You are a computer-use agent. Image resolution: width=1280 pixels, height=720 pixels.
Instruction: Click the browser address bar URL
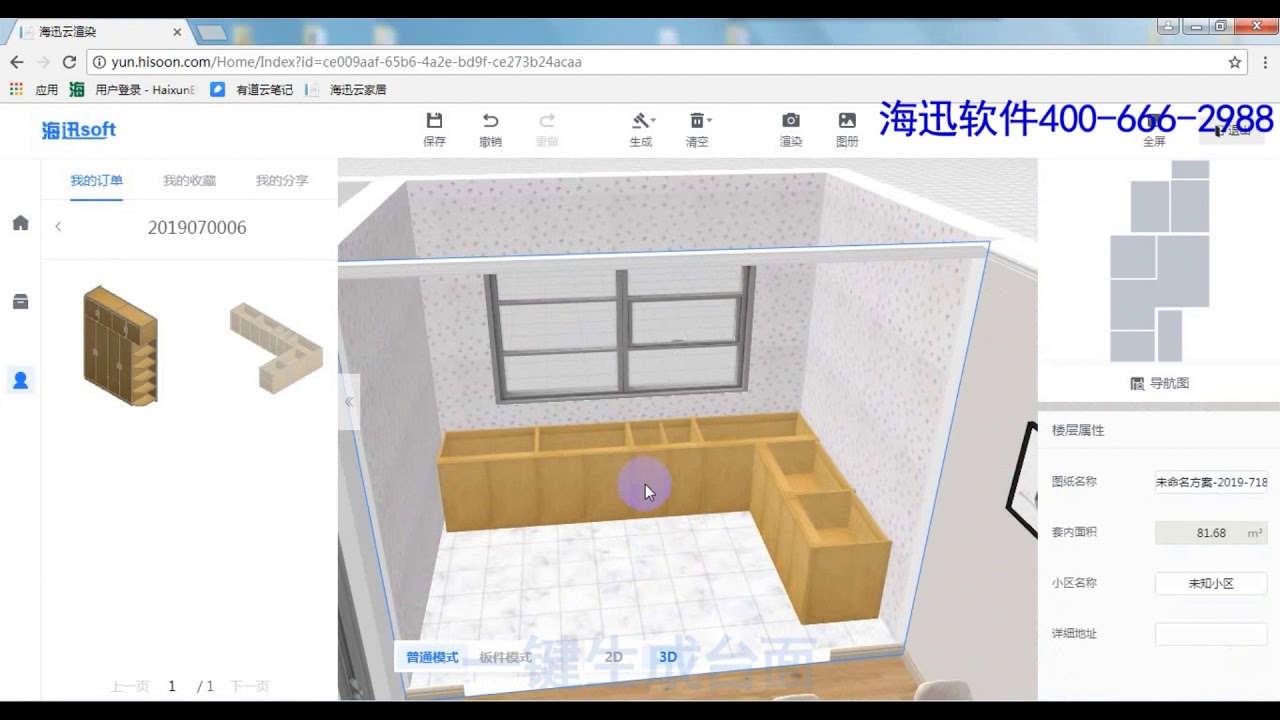coord(346,62)
